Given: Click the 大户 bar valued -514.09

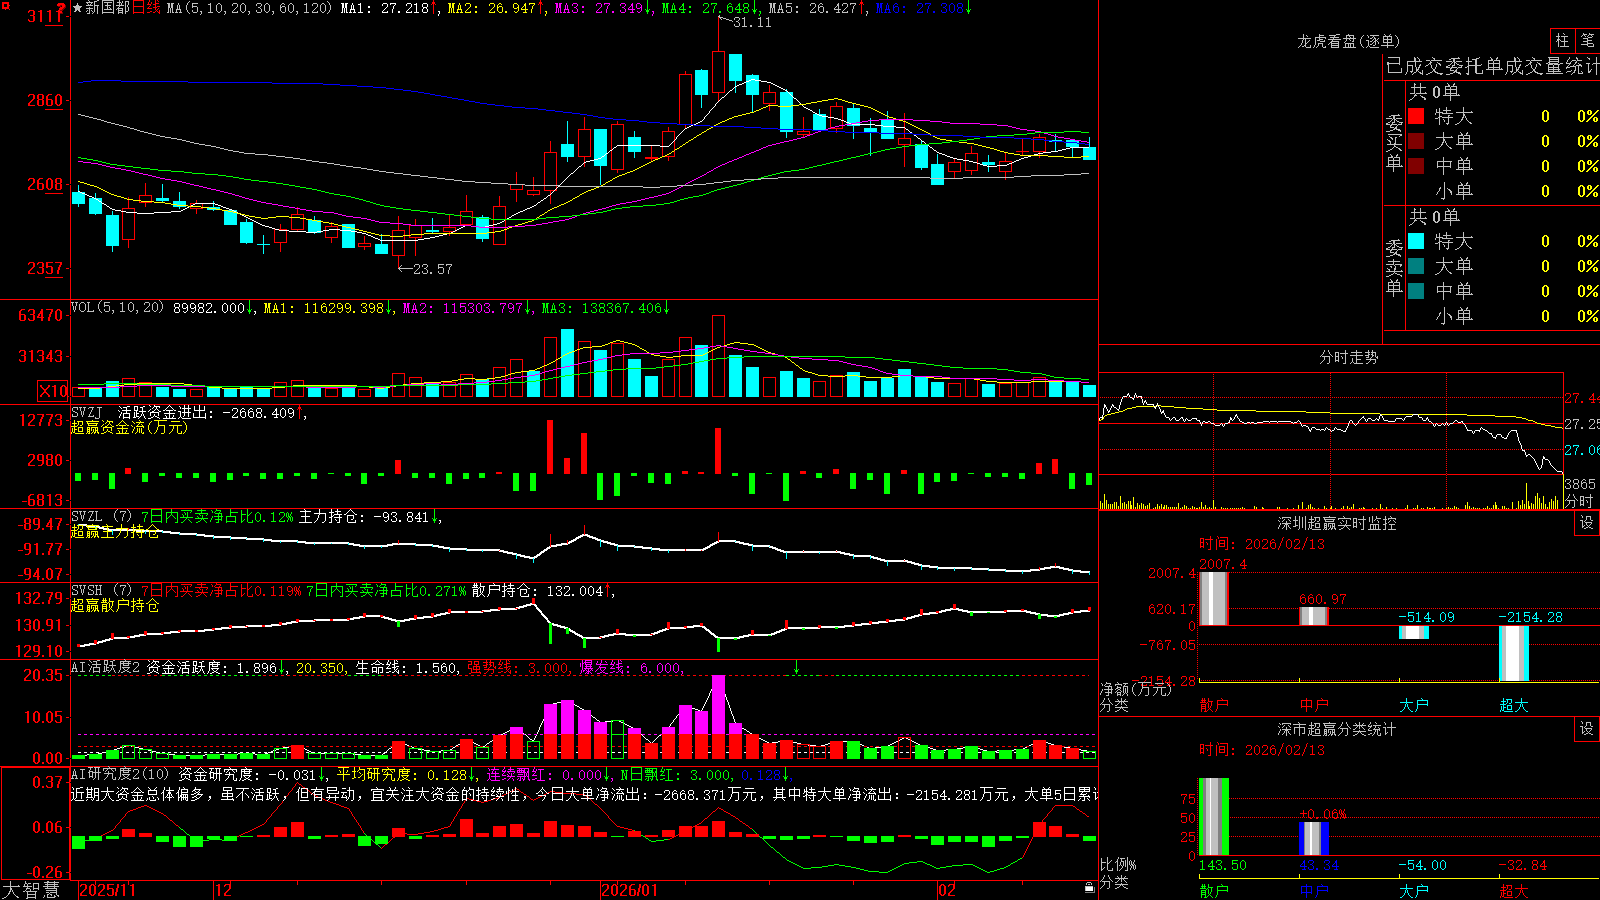Looking at the screenshot, I should [x=1413, y=632].
